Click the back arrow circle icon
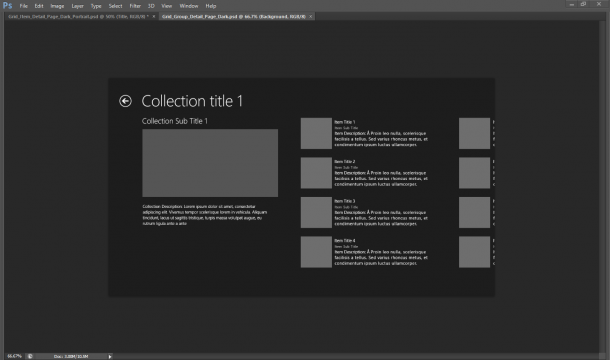Screen dimensions: 610x360 125,101
